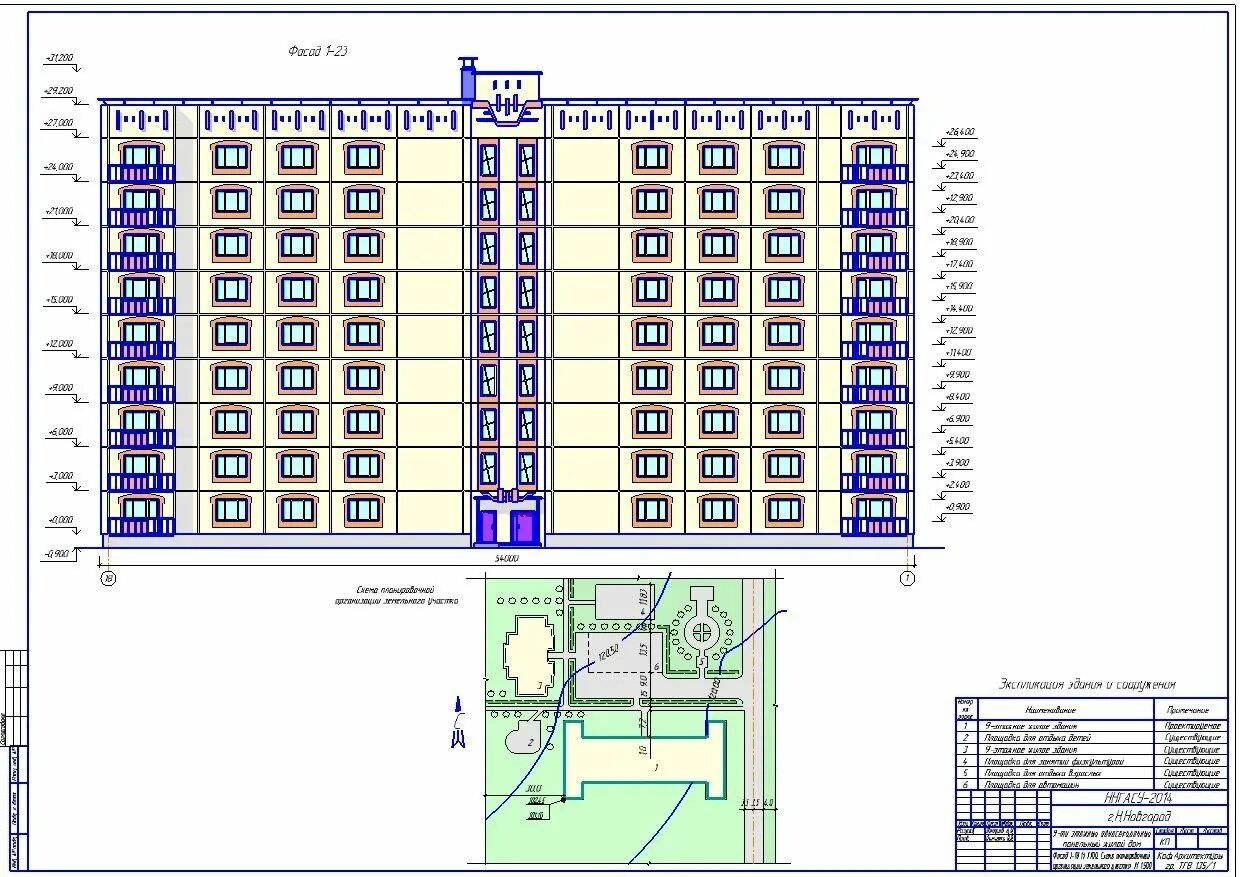The height and width of the screenshot is (877, 1240).
Task: Select the +27,000 elevation mark
Action: pyautogui.click(x=59, y=123)
